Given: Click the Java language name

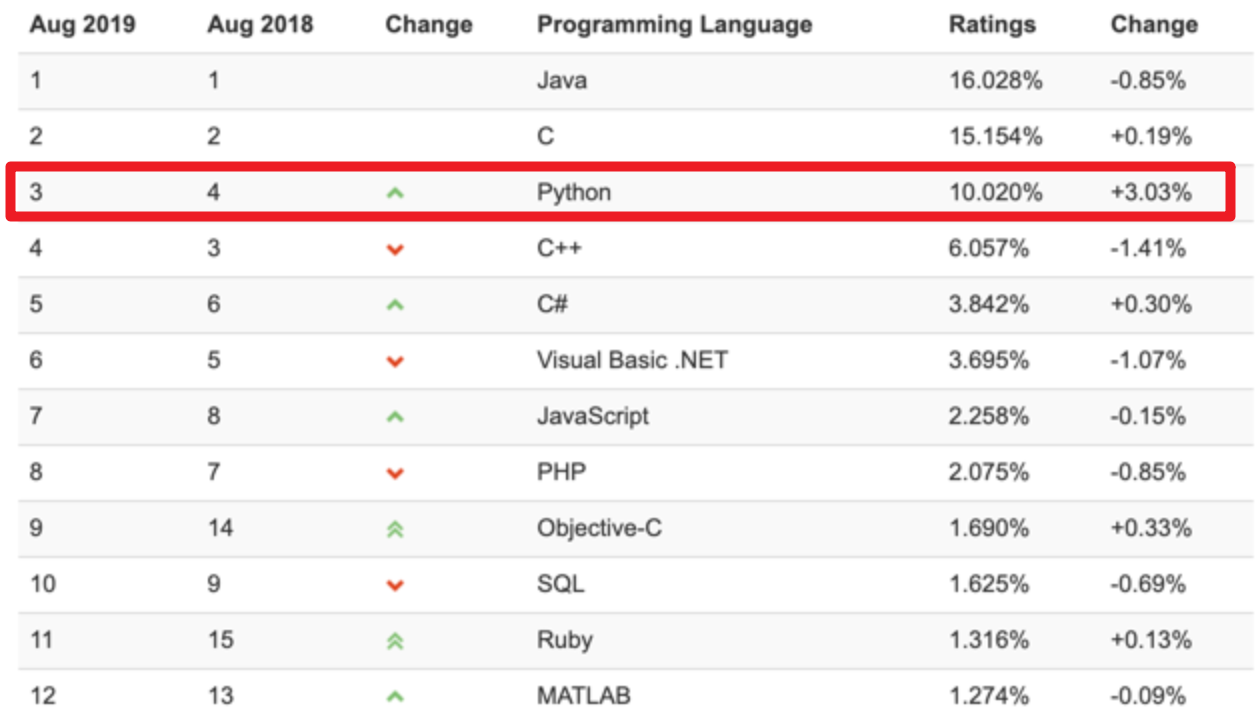Looking at the screenshot, I should click(561, 80).
